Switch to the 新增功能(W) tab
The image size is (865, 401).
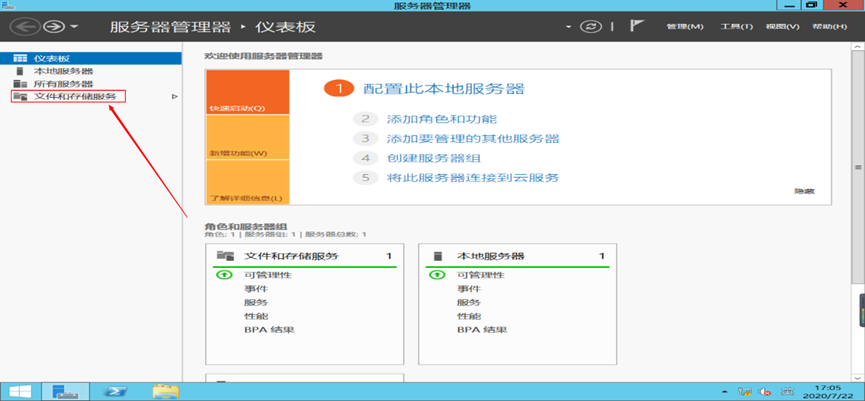click(x=247, y=137)
